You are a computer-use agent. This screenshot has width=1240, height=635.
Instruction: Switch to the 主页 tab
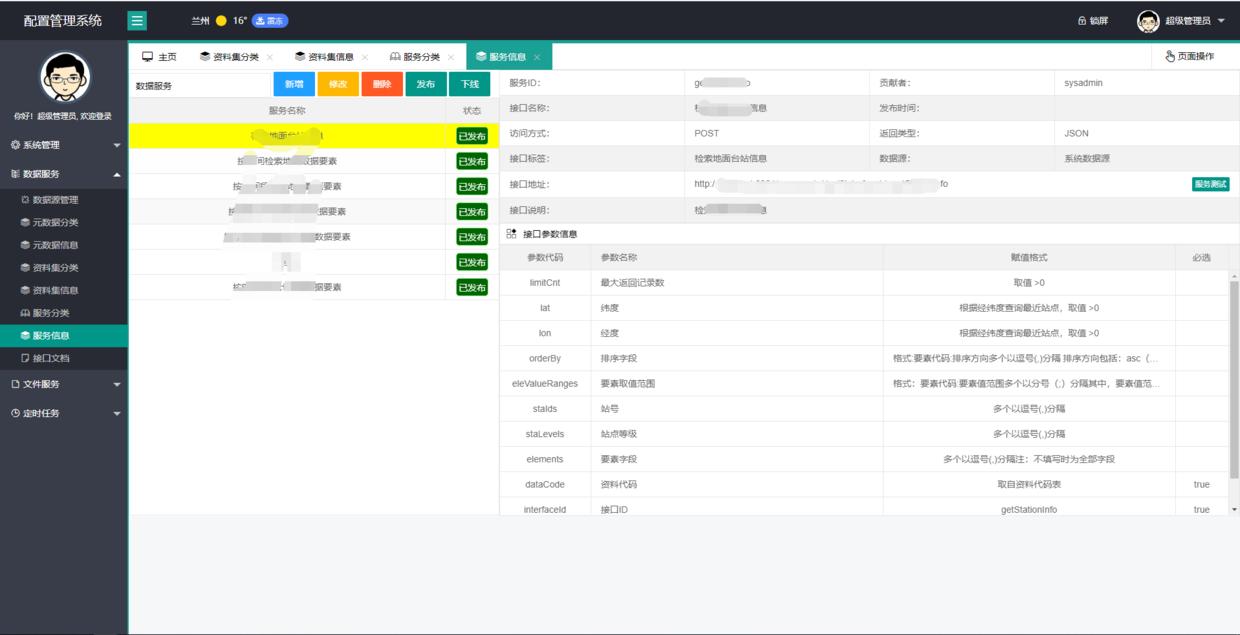pos(159,57)
